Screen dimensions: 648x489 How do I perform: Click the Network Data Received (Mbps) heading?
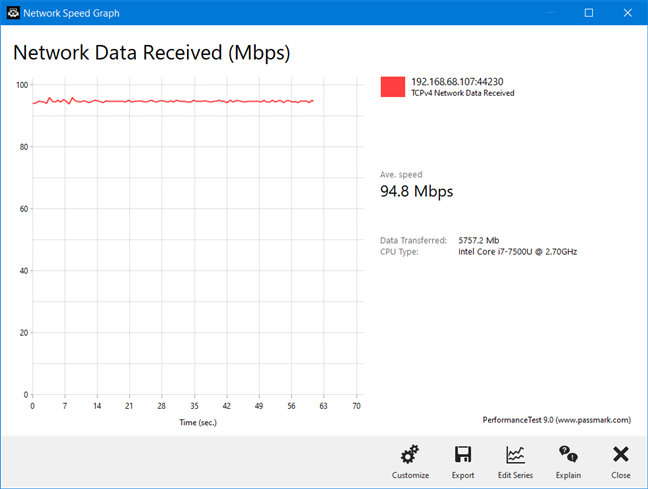coord(152,53)
